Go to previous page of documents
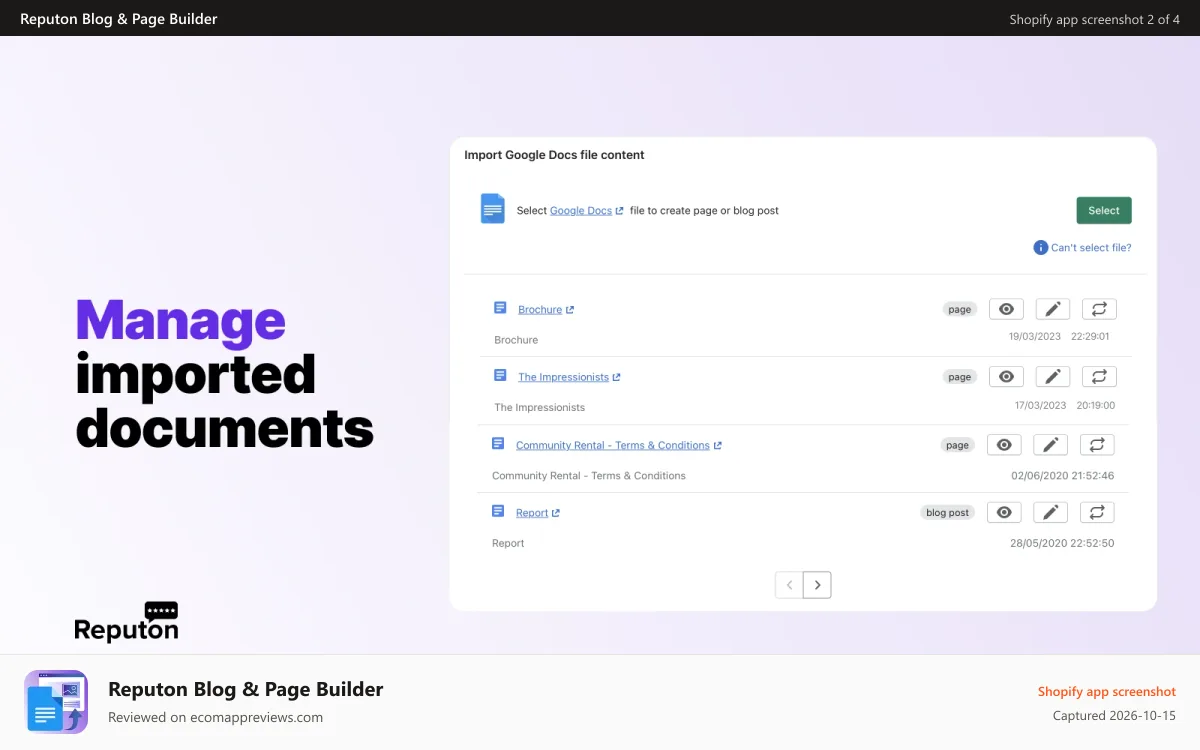 point(789,585)
